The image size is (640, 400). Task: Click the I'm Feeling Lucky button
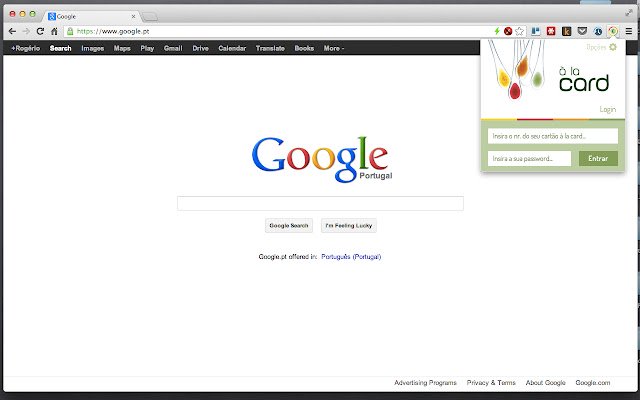tap(349, 225)
